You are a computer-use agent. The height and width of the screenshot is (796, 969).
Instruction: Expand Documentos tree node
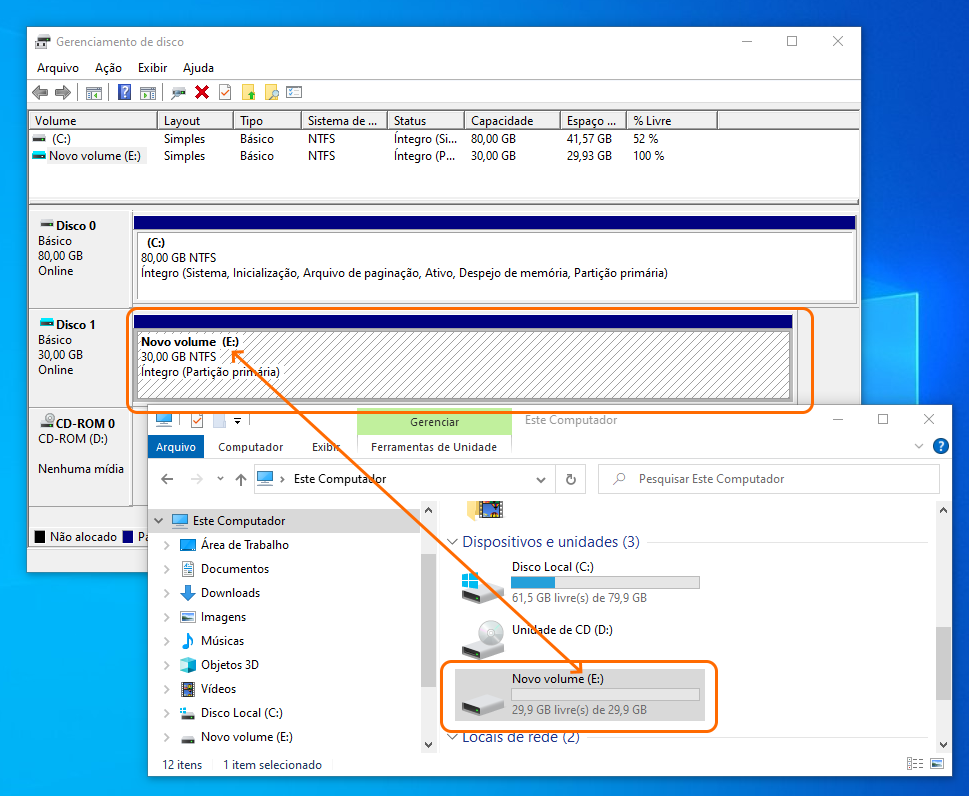click(x=166, y=569)
